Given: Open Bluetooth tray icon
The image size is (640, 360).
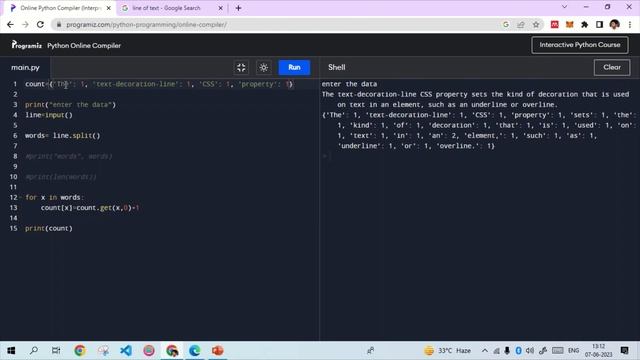Looking at the screenshot, I should pos(518,351).
